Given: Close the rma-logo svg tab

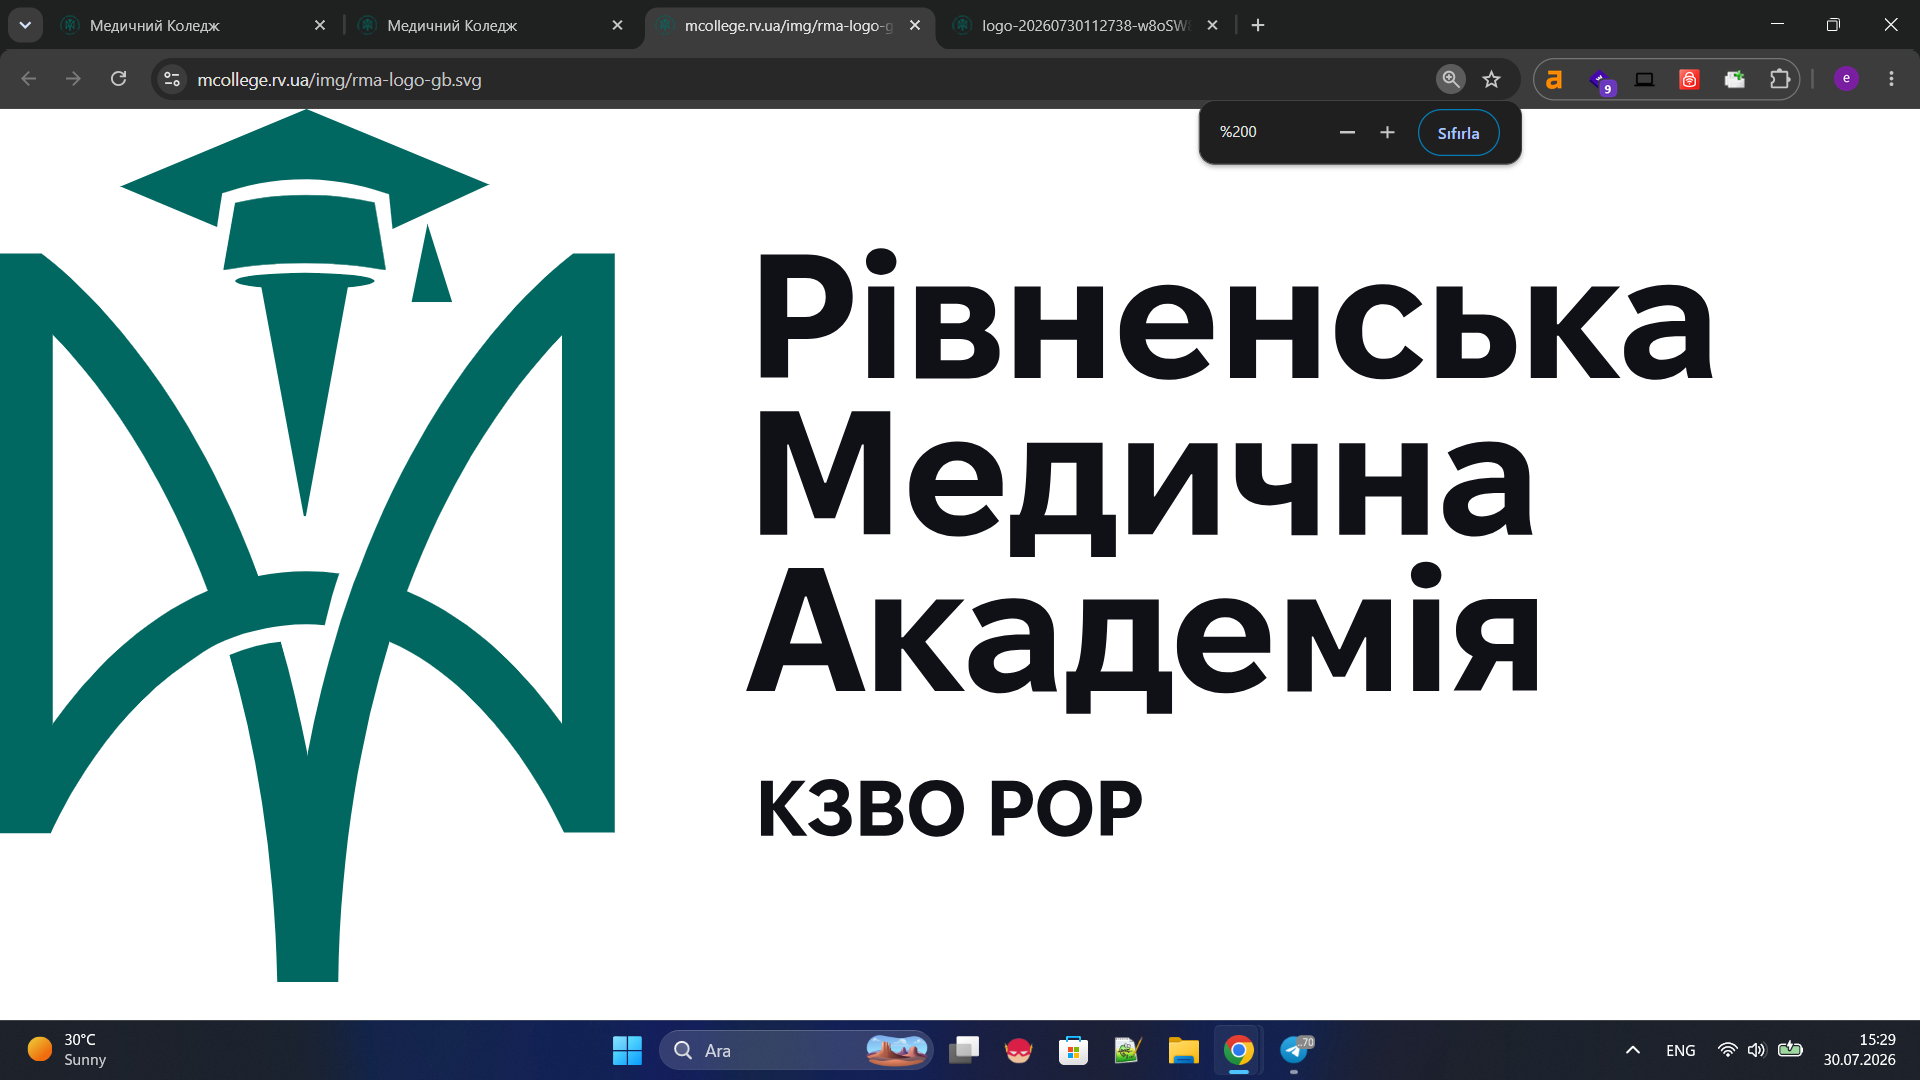Looking at the screenshot, I should pos(915,25).
